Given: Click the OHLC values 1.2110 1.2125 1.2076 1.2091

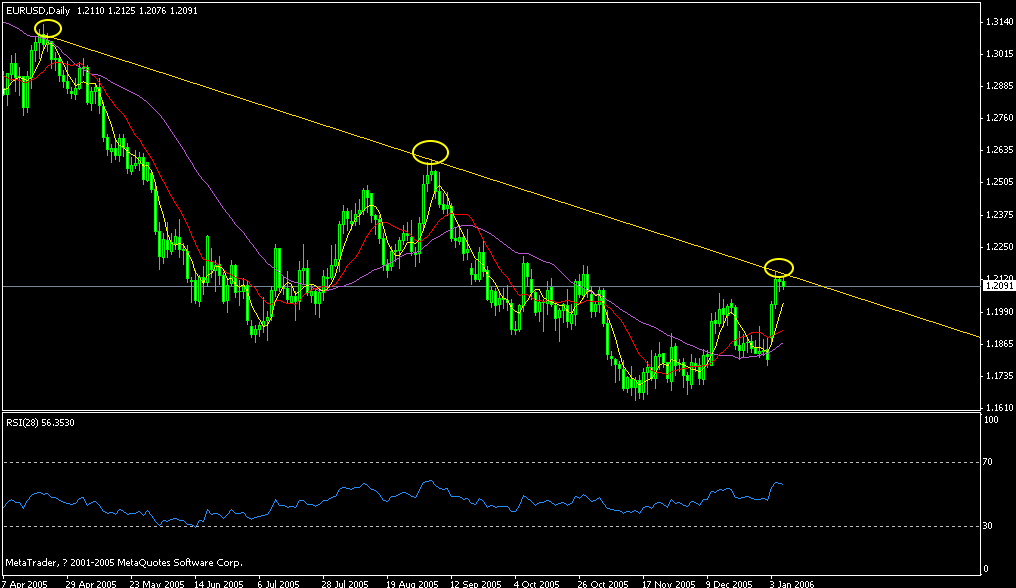Looking at the screenshot, I should tap(137, 11).
